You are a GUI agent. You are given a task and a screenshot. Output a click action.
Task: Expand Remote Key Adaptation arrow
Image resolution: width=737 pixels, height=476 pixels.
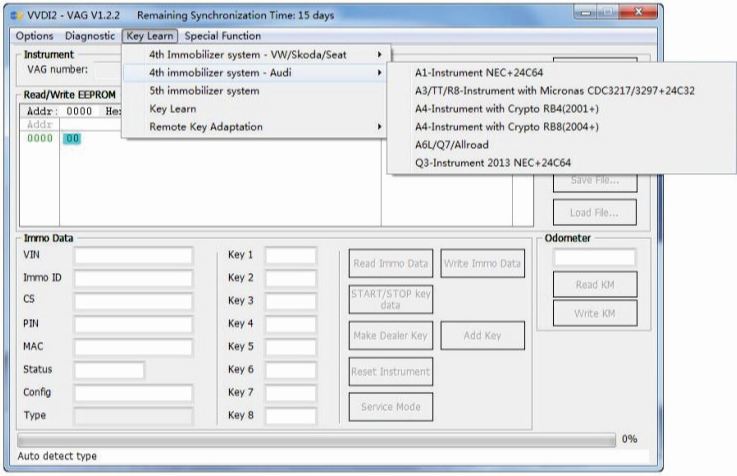[379, 127]
